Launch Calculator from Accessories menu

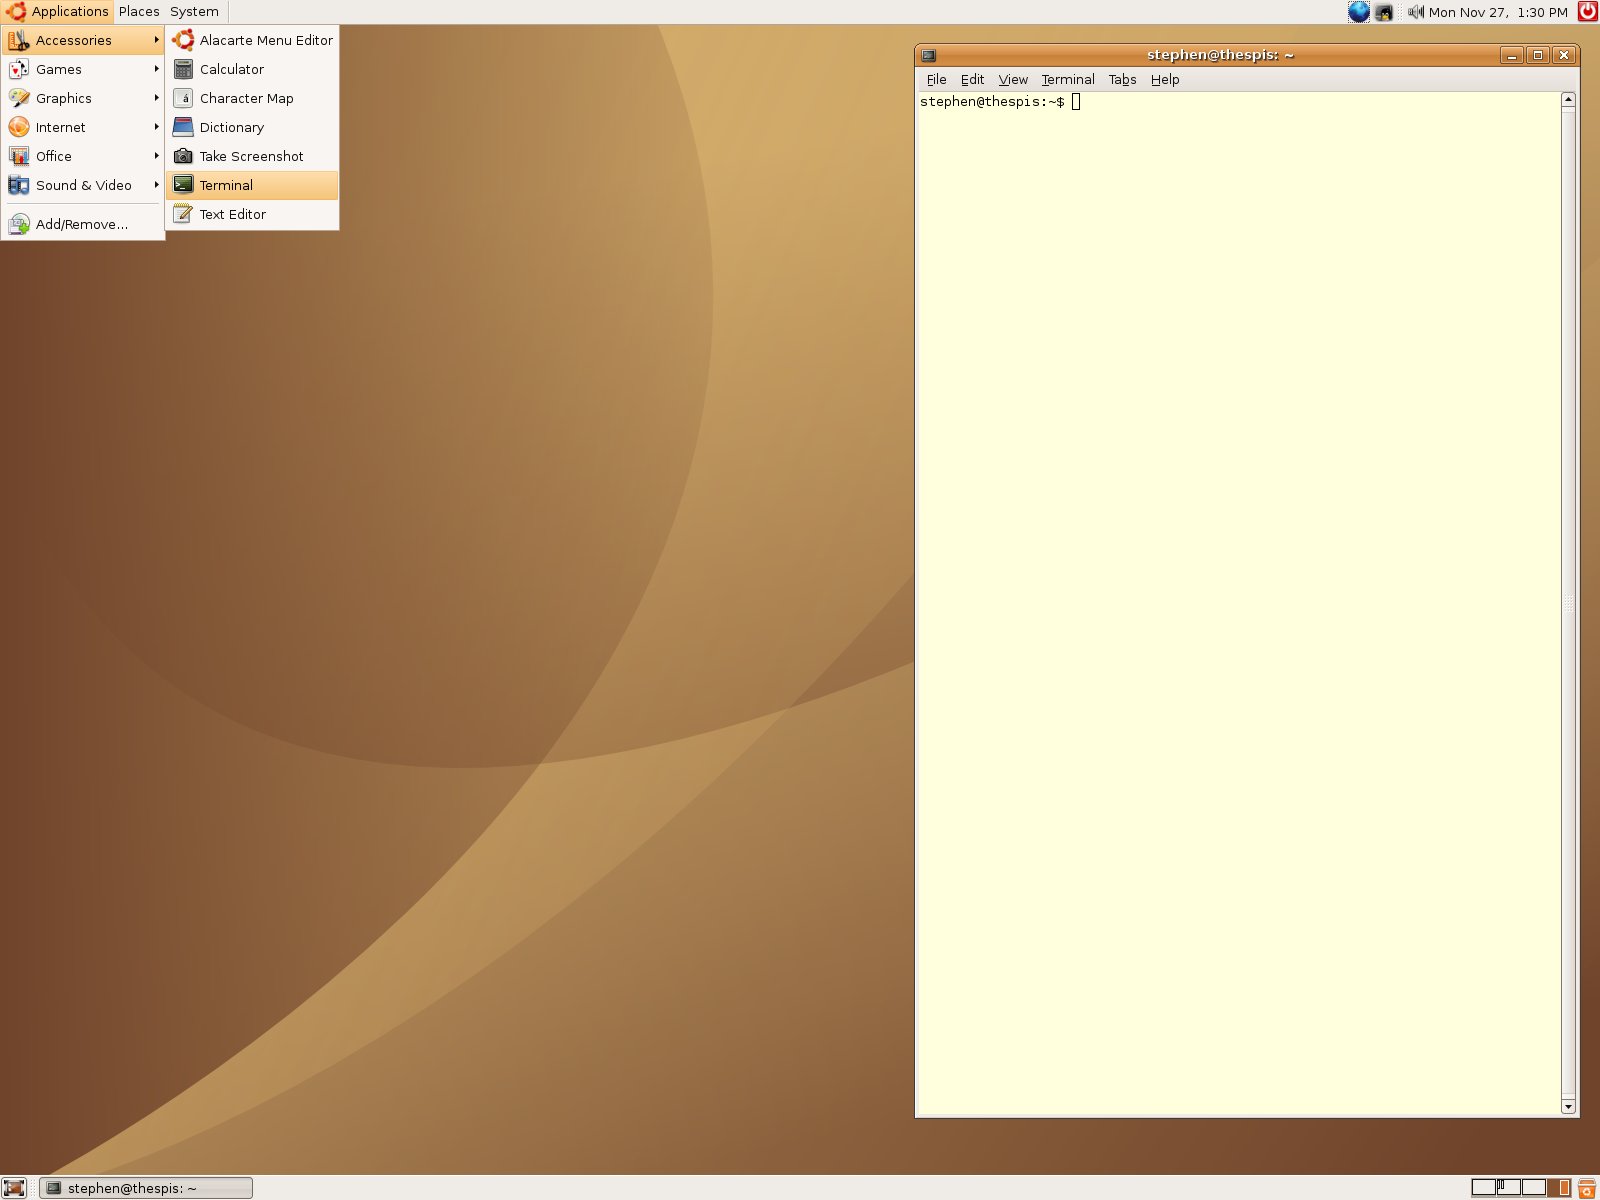[x=252, y=69]
